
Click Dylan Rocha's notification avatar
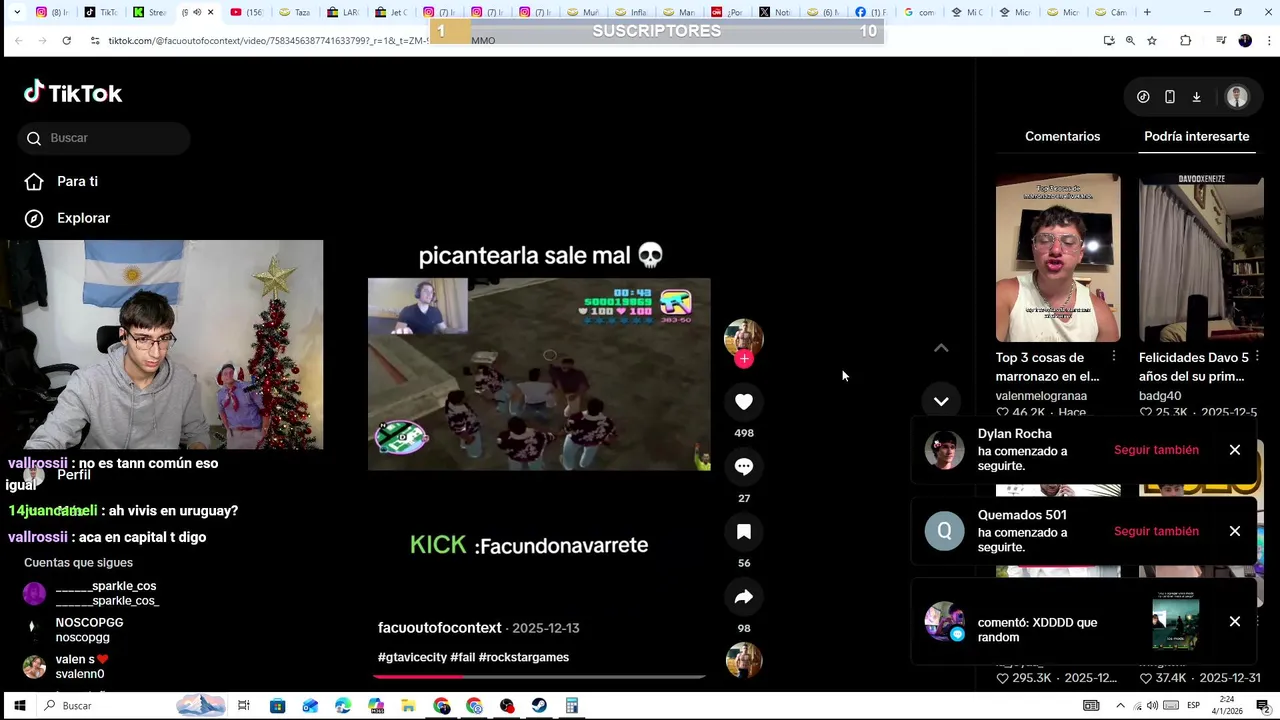(x=944, y=450)
